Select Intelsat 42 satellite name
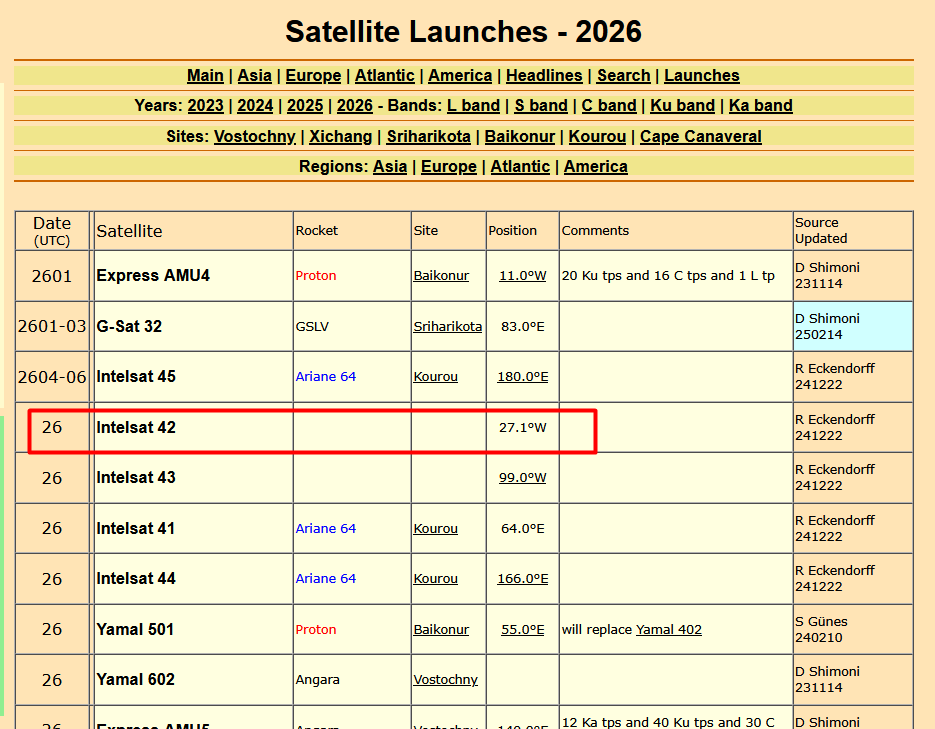 pyautogui.click(x=136, y=427)
